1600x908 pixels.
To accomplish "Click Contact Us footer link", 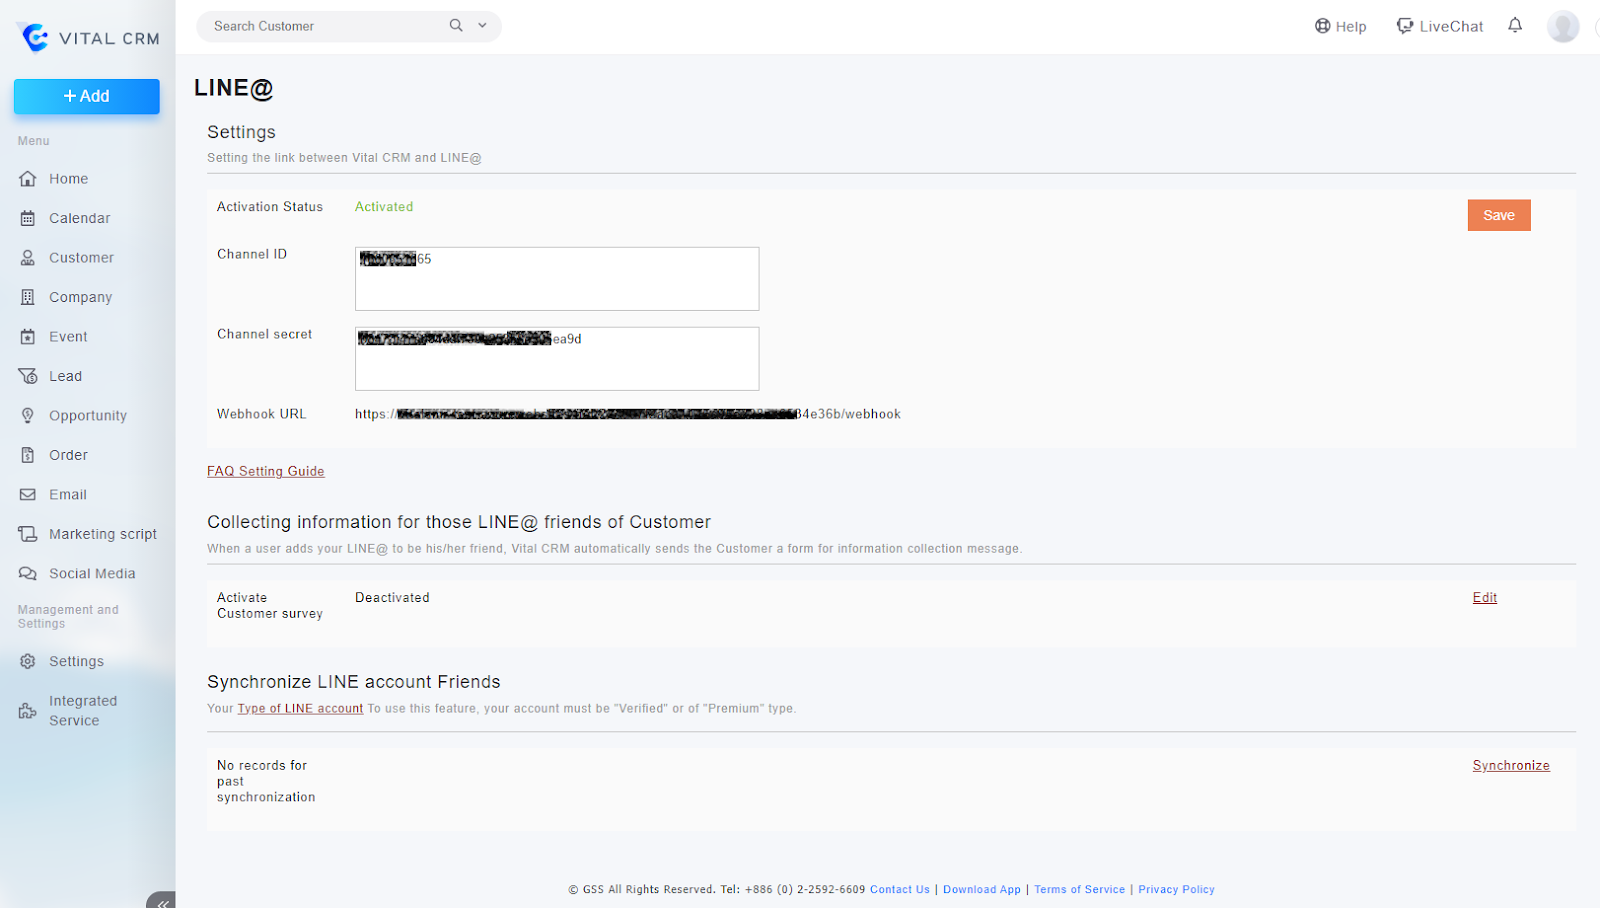I will click(x=900, y=889).
